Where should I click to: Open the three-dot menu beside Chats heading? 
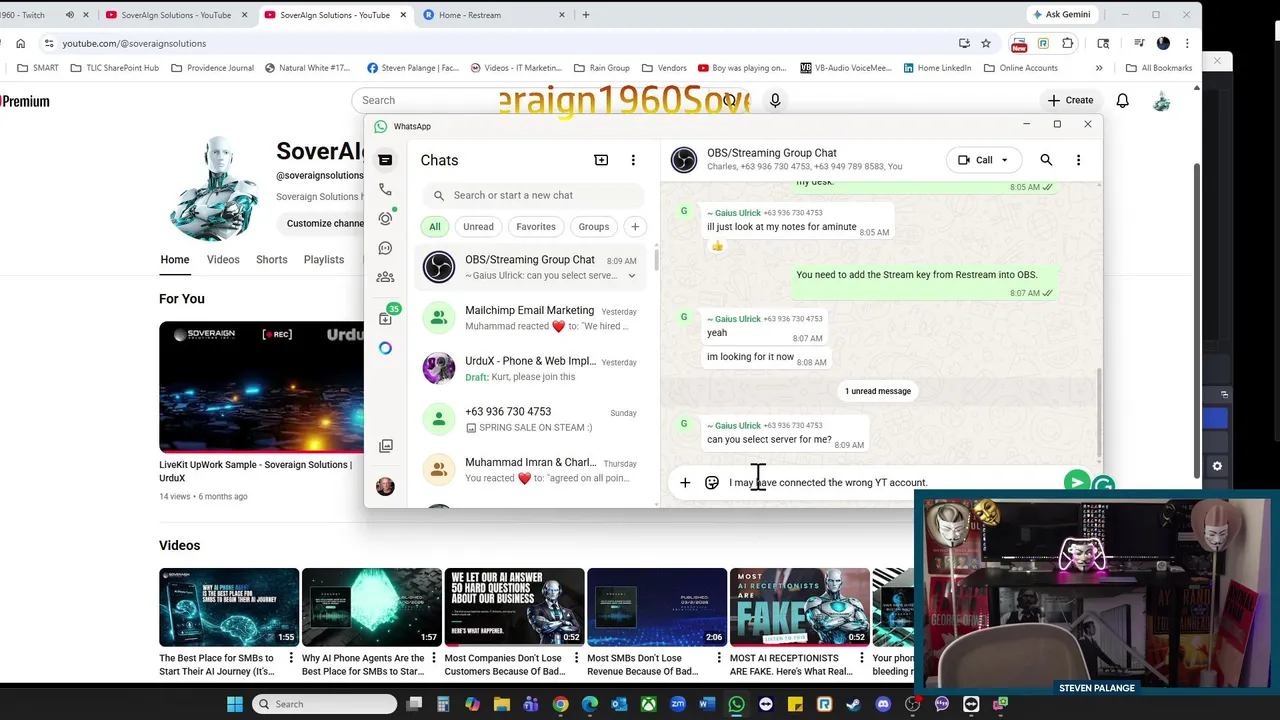(633, 160)
